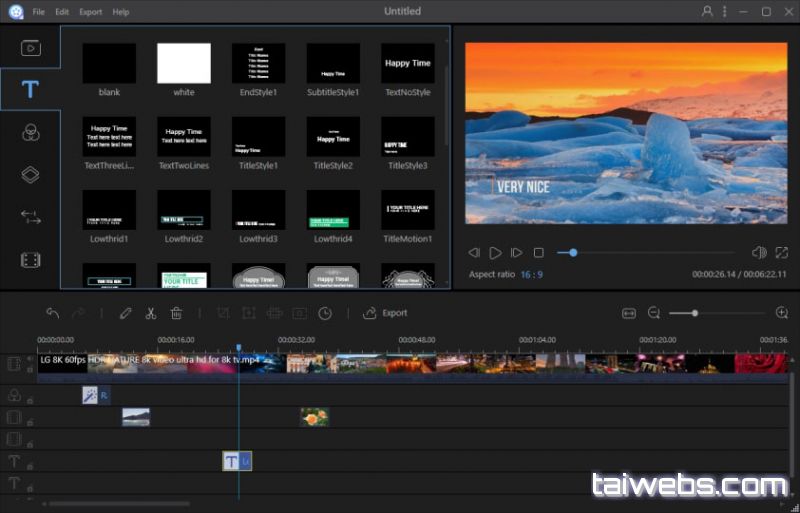Screen dimensions: 800x513
Task: Open the Transitions panel in the sidebar
Action: (30, 217)
